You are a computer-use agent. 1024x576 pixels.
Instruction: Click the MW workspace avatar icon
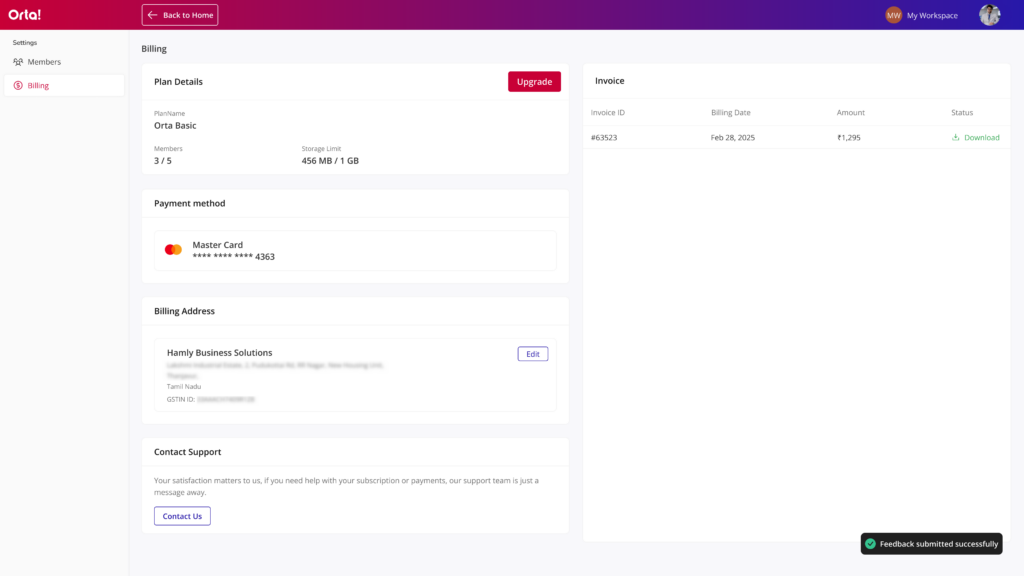[893, 15]
